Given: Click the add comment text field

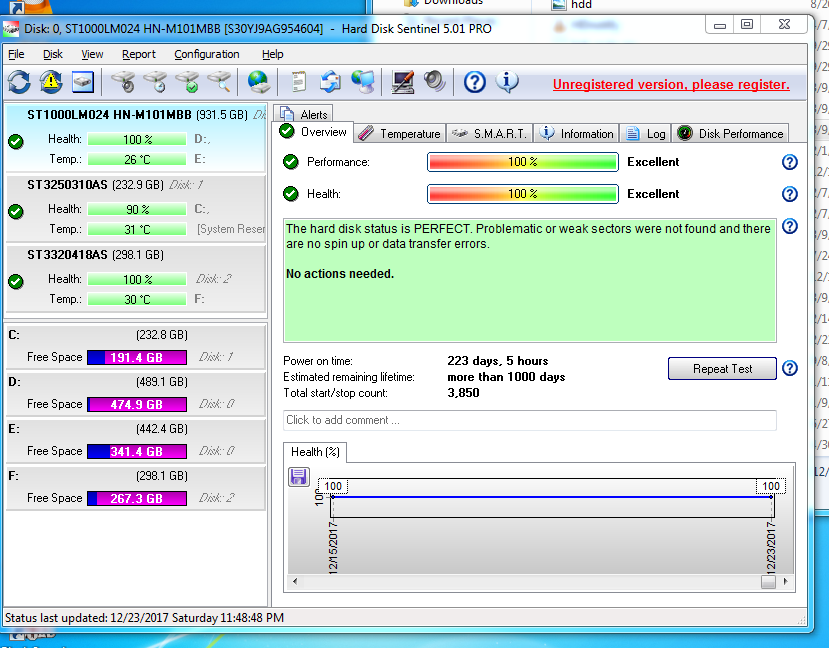Looking at the screenshot, I should coord(529,420).
